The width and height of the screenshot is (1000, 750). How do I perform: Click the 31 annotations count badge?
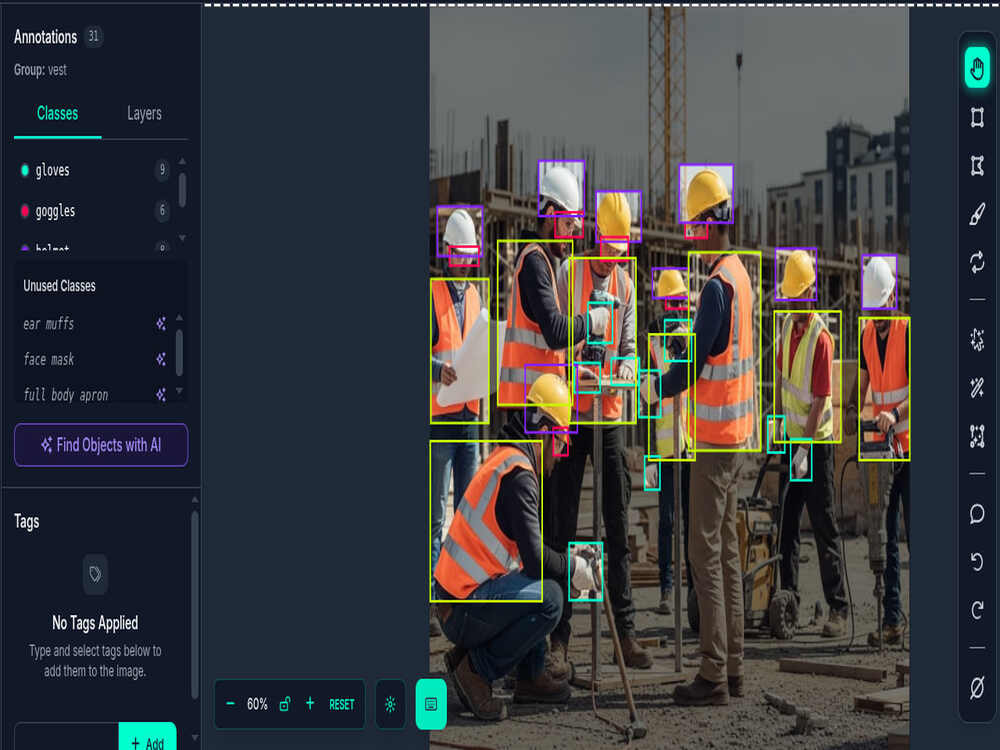pos(94,36)
